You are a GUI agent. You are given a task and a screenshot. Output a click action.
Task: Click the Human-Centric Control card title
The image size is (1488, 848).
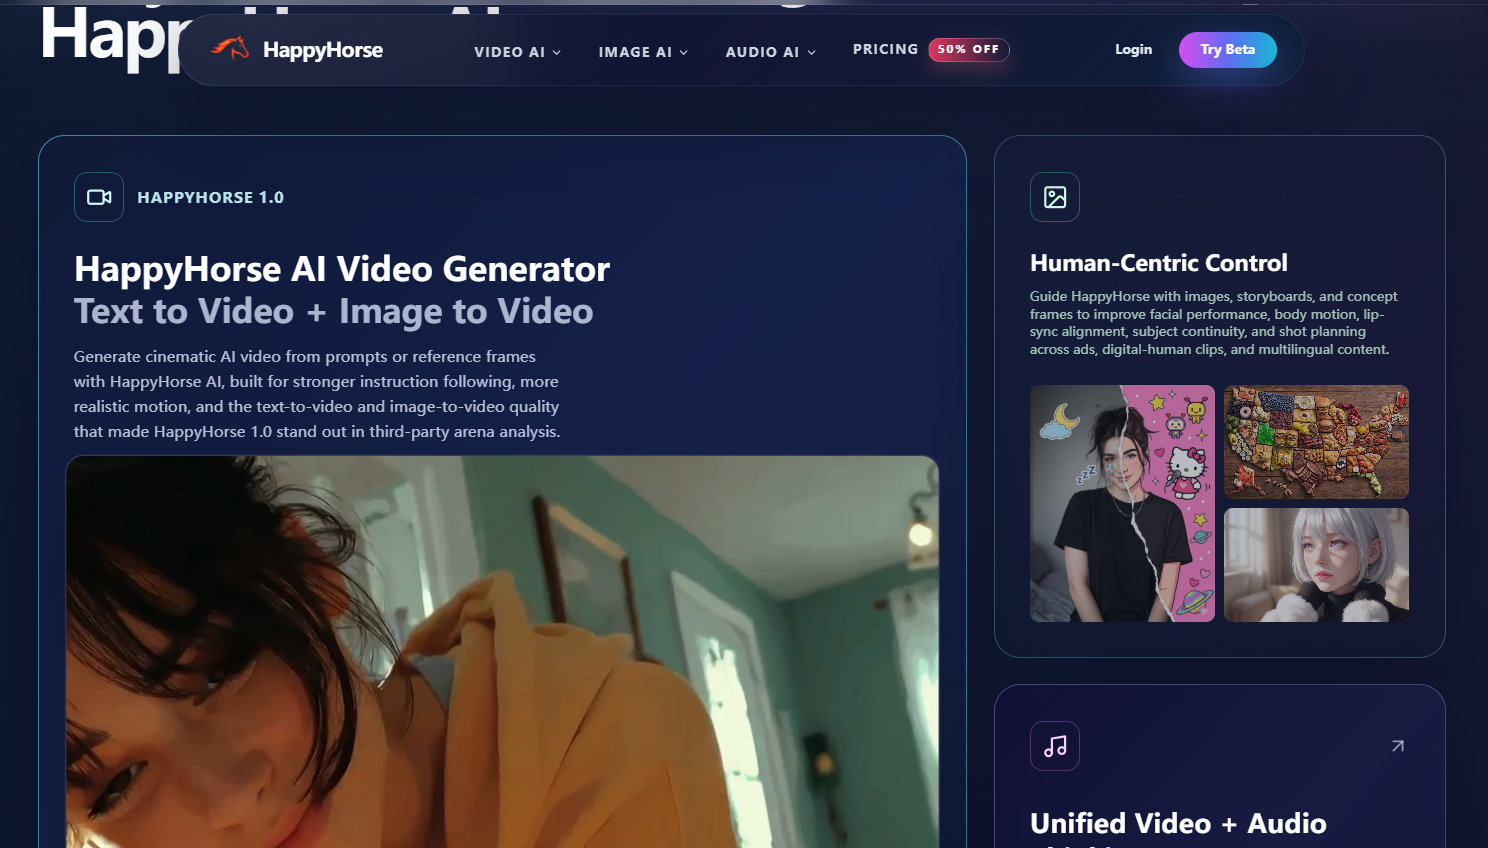click(1158, 263)
